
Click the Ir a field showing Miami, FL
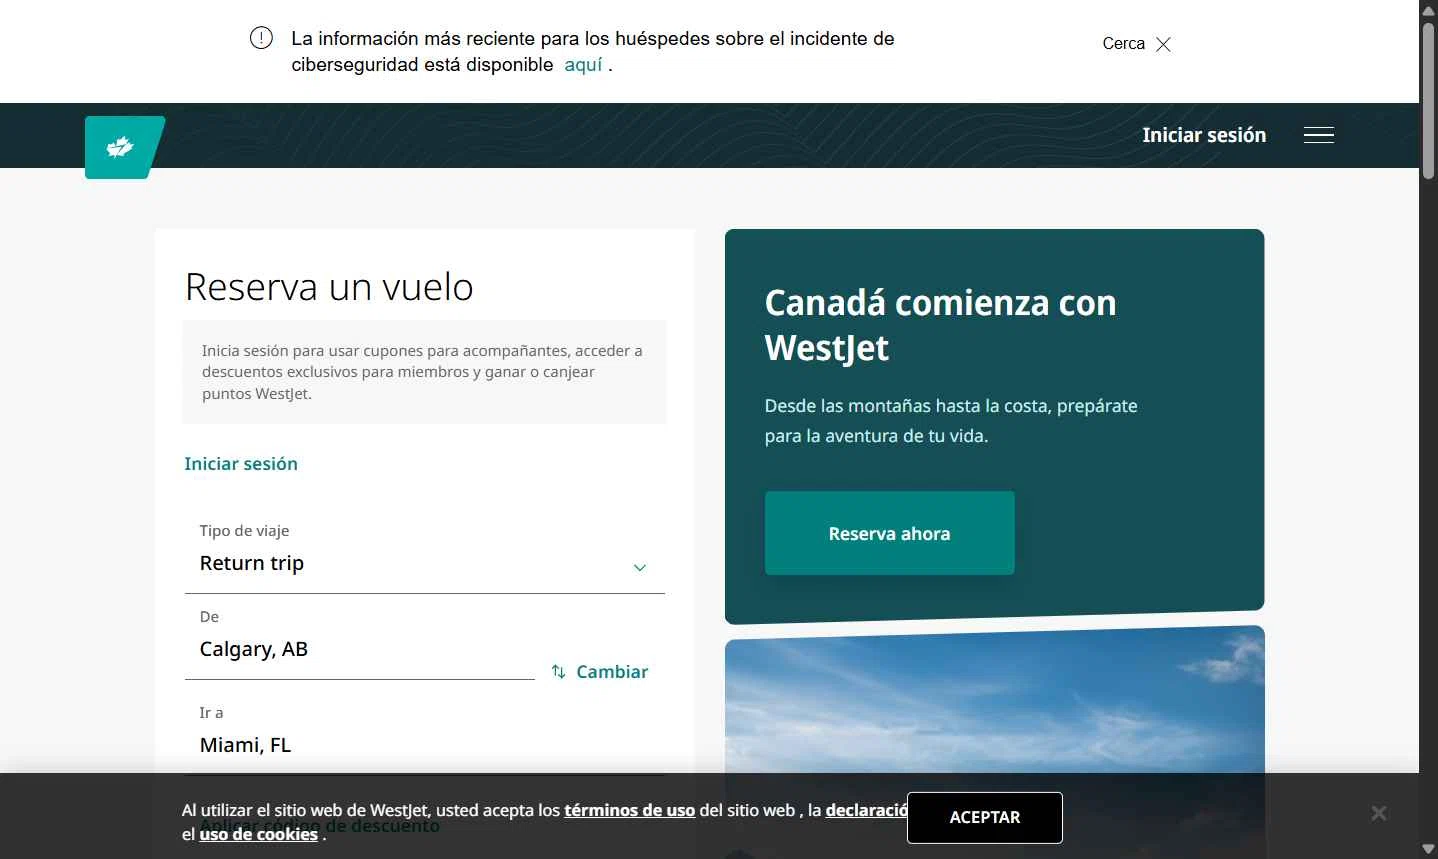tap(425, 737)
